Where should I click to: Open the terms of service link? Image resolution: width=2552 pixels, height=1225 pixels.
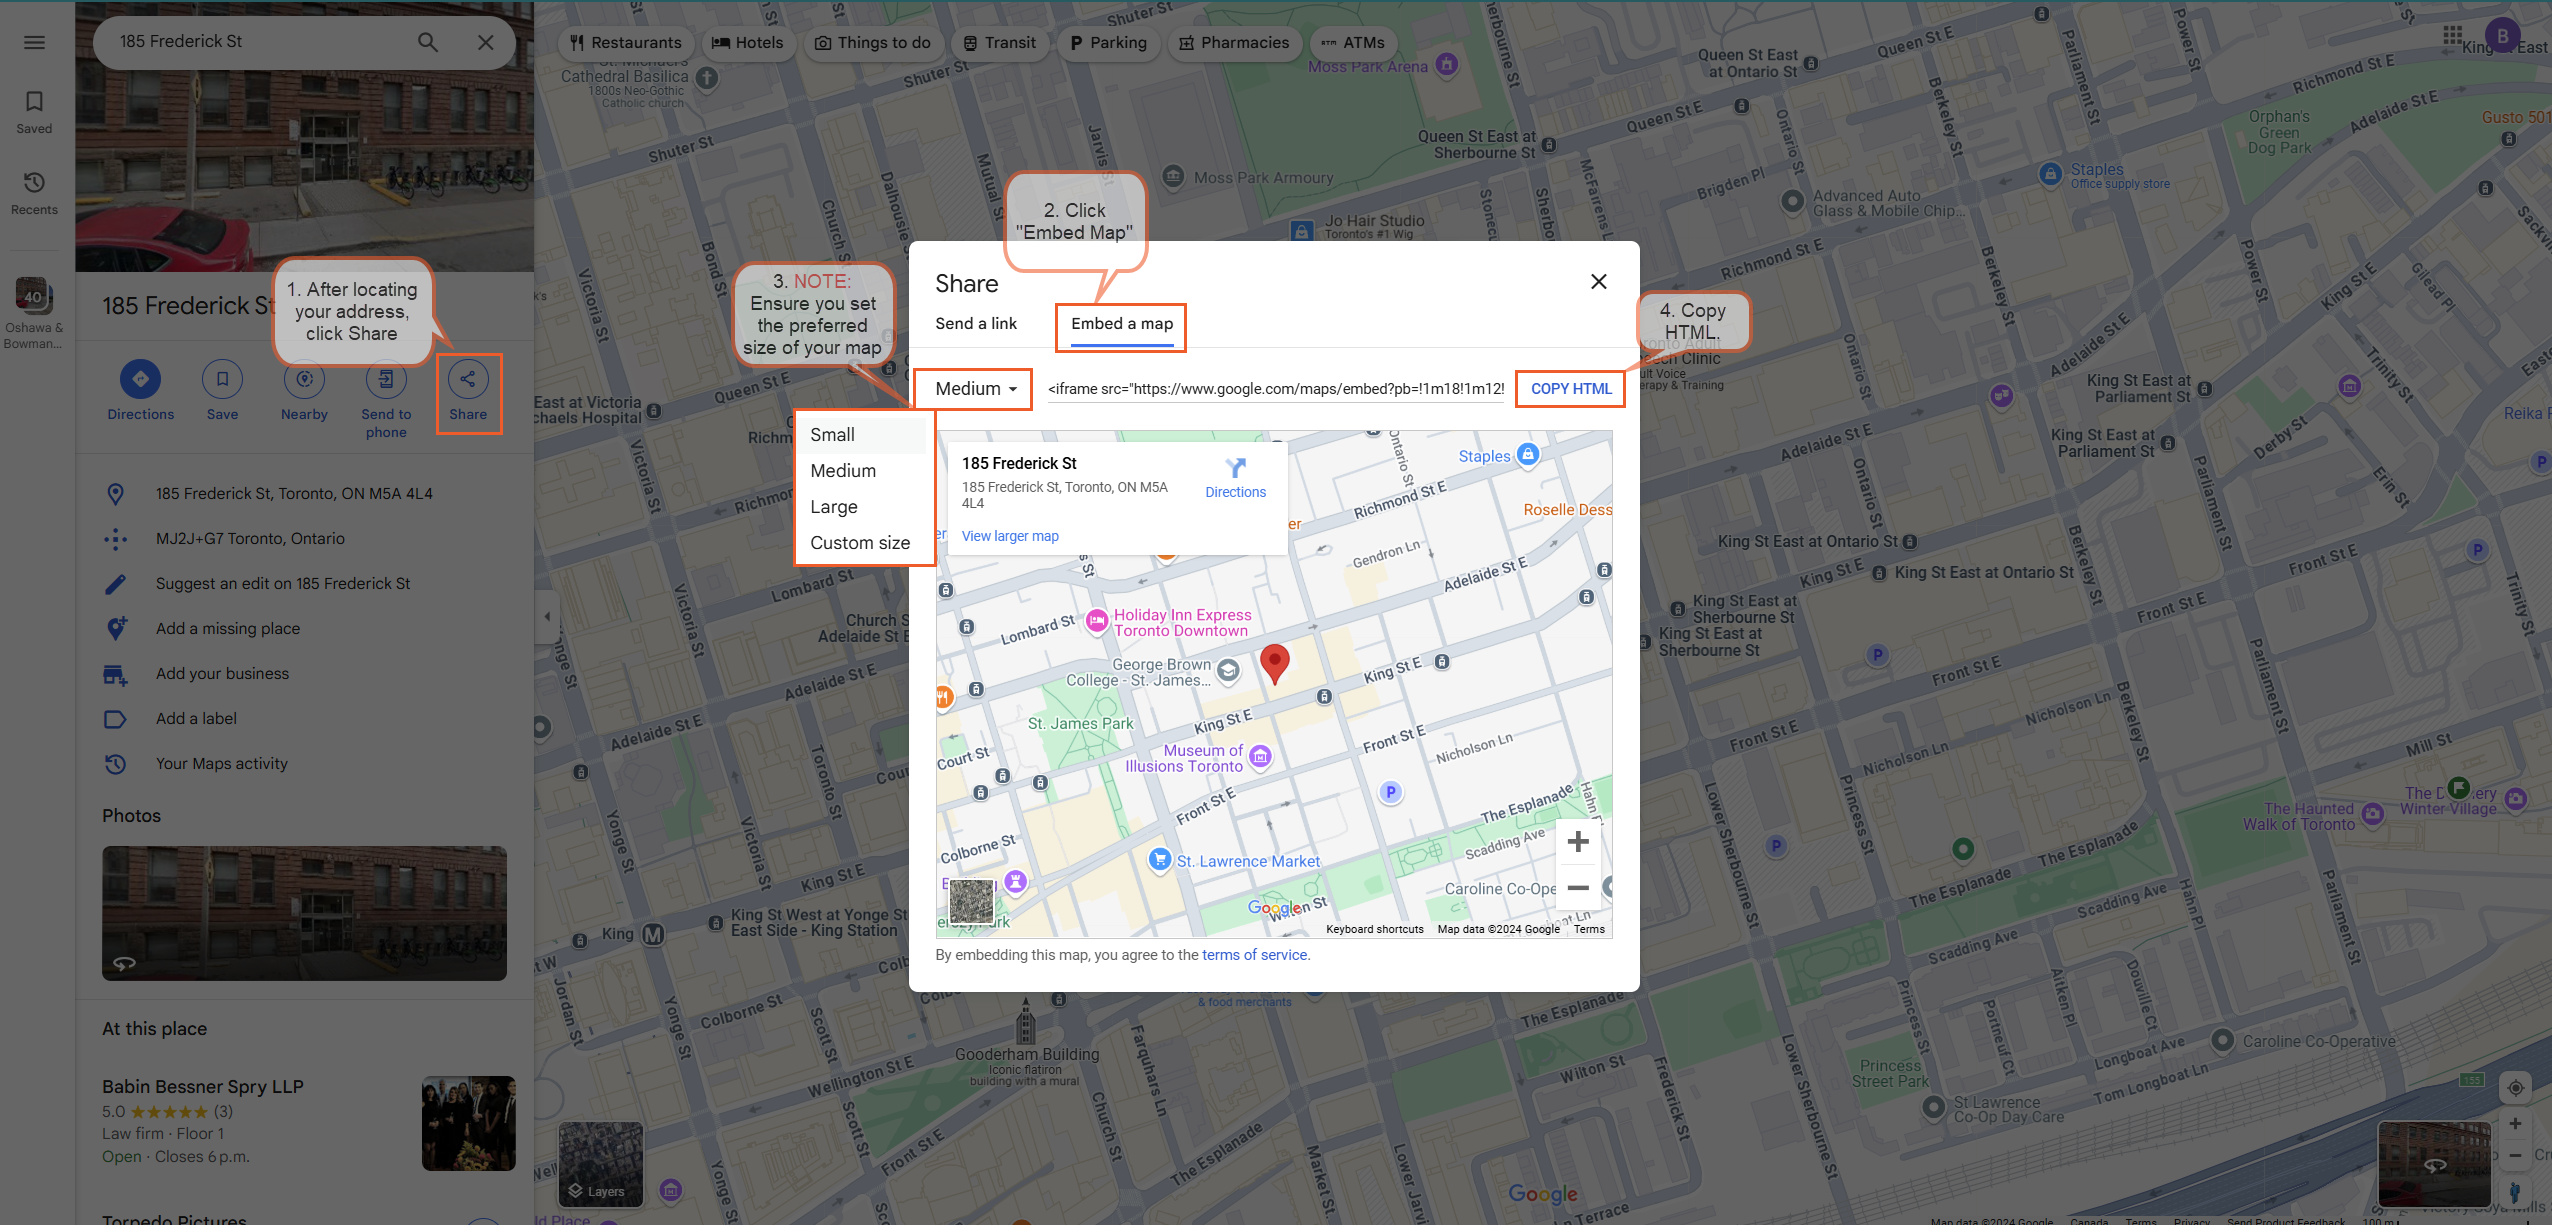(1255, 955)
